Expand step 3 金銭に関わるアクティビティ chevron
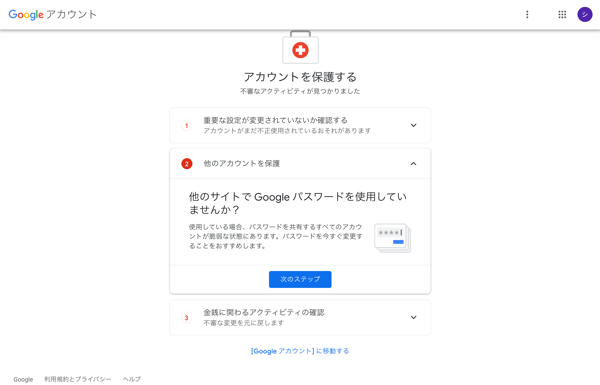Screen dimensions: 600x385 [x=413, y=318]
